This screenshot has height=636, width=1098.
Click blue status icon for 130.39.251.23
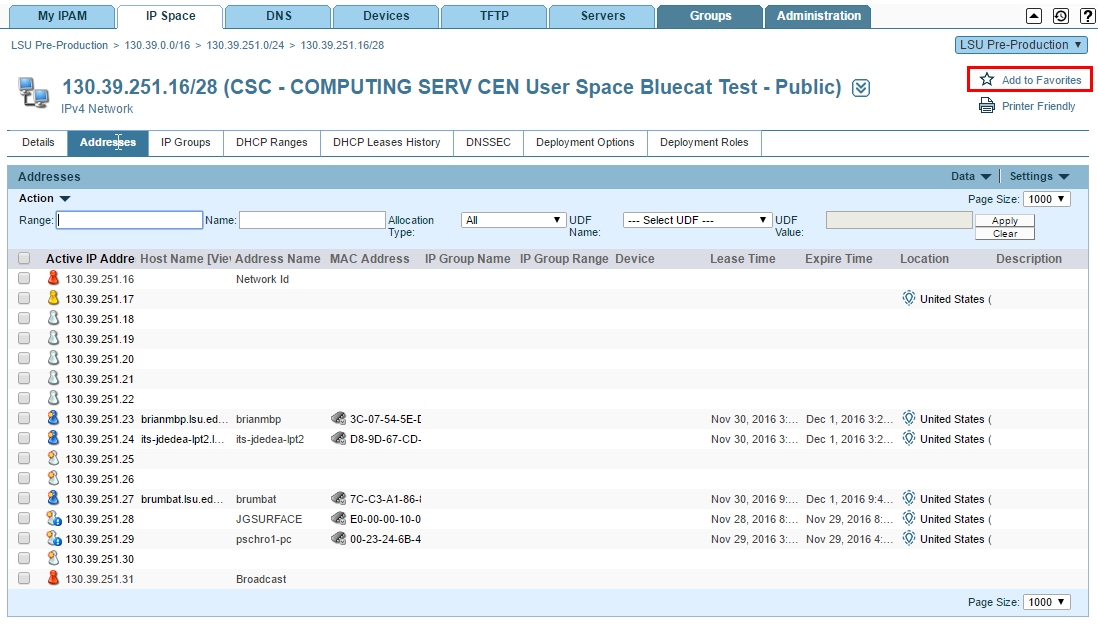tap(53, 418)
